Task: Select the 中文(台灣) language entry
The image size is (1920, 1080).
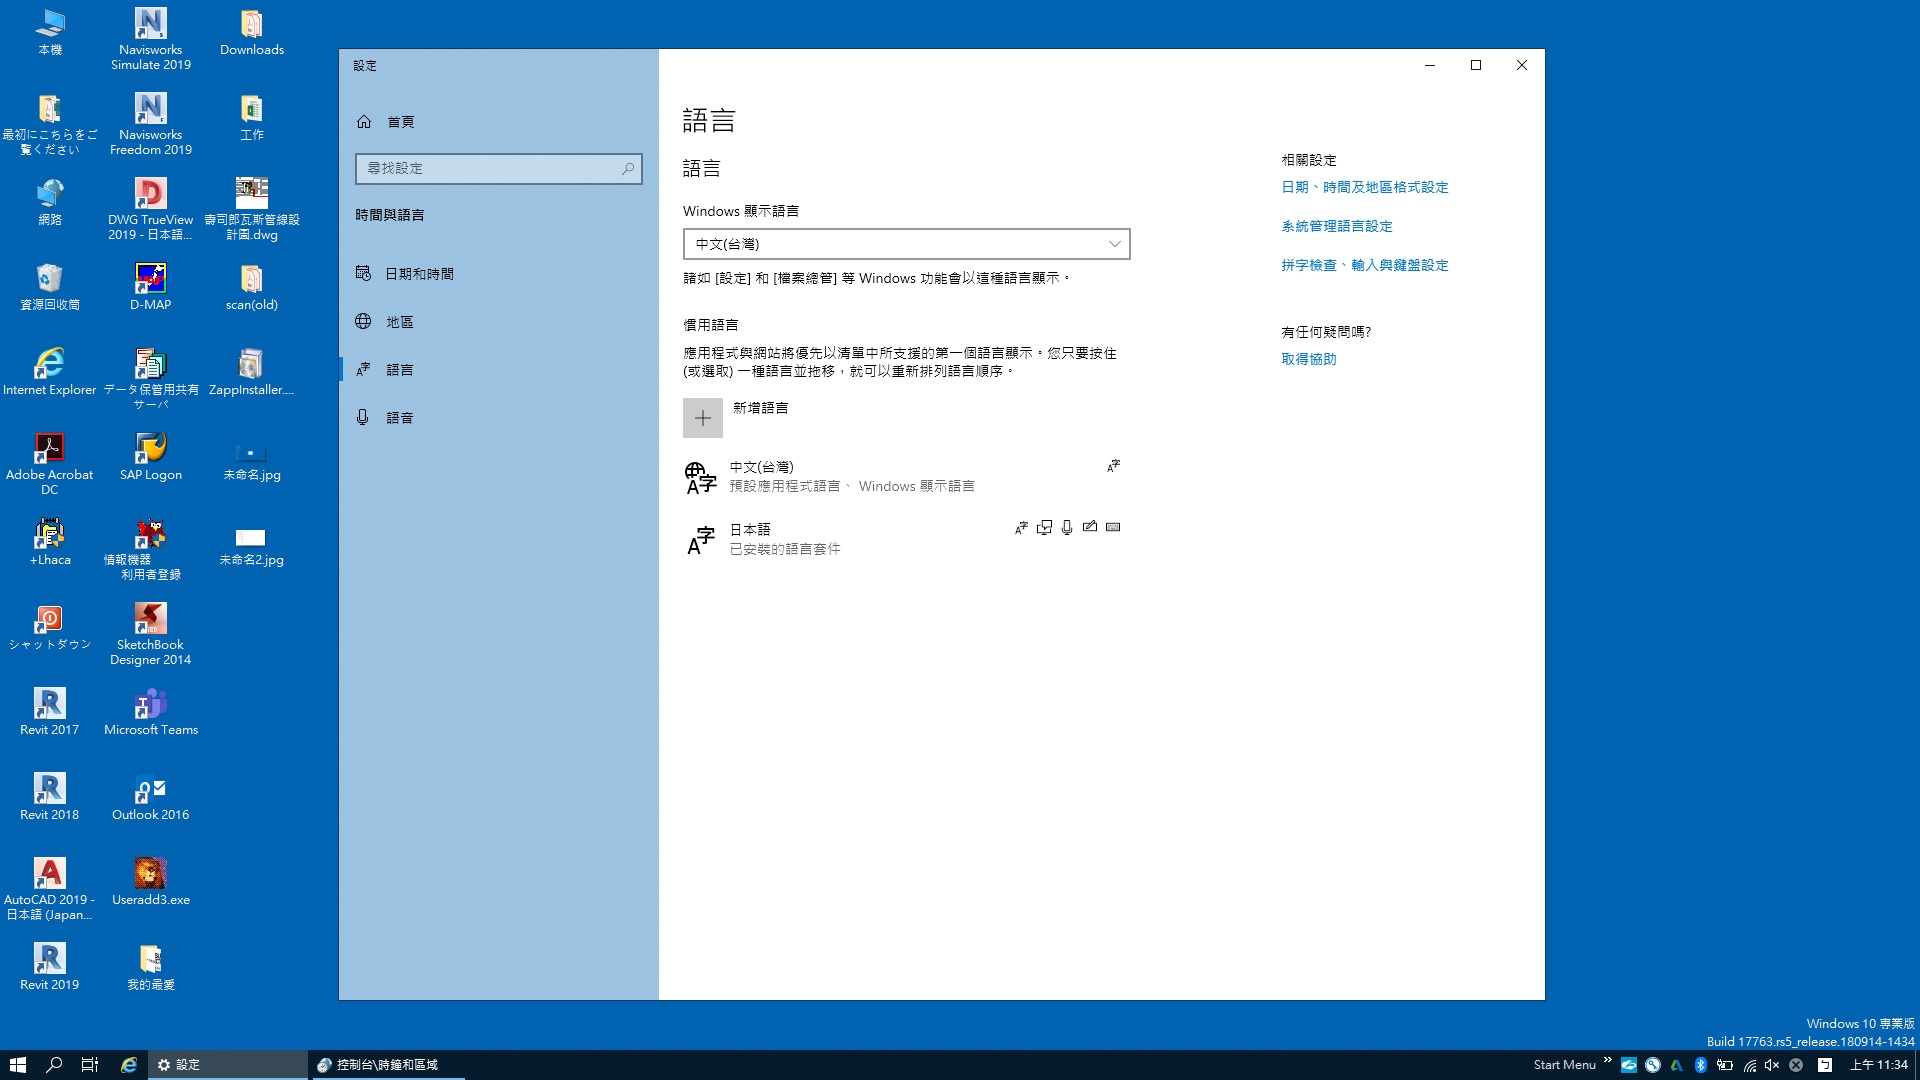Action: click(x=906, y=477)
